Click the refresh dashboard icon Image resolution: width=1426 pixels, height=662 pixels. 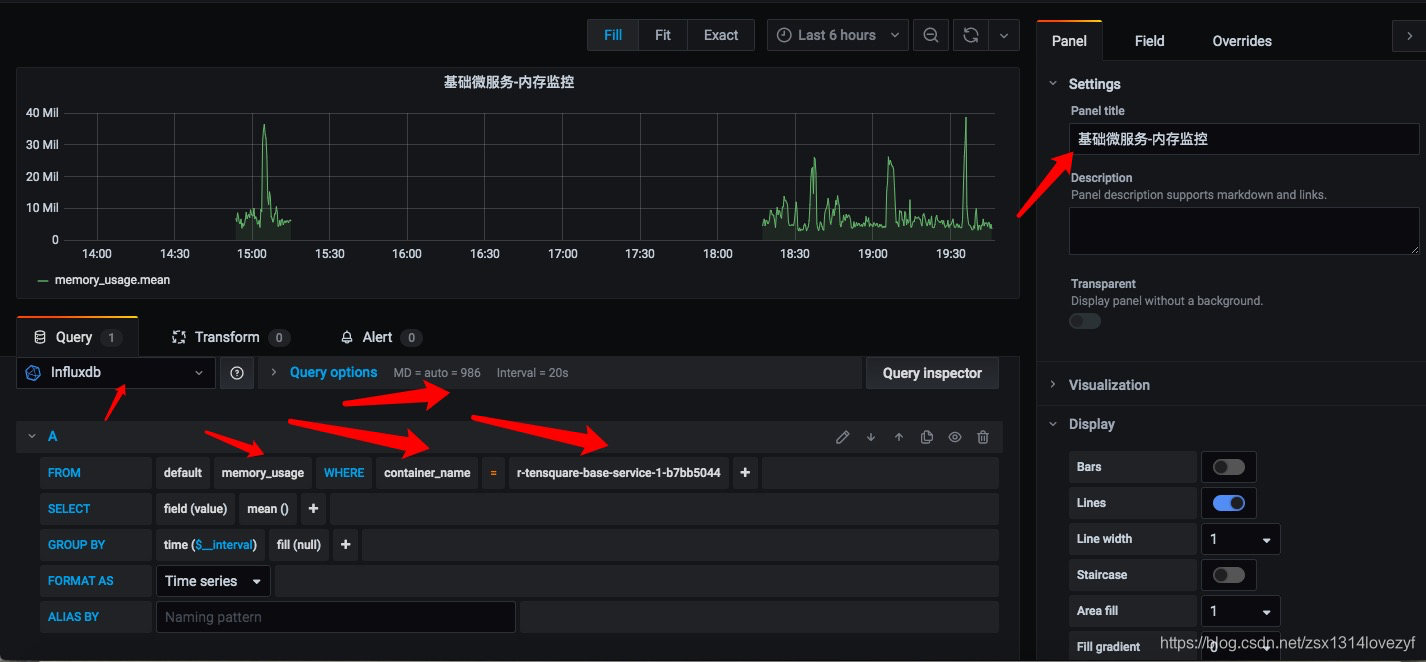[970, 35]
